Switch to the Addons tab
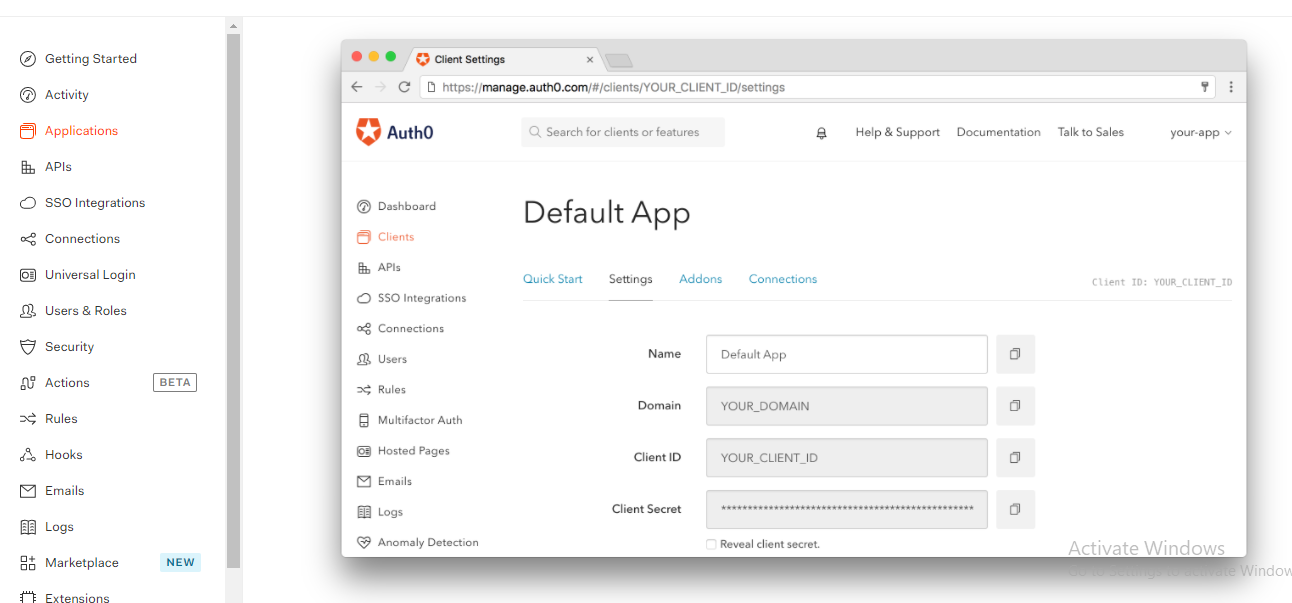 tap(700, 279)
